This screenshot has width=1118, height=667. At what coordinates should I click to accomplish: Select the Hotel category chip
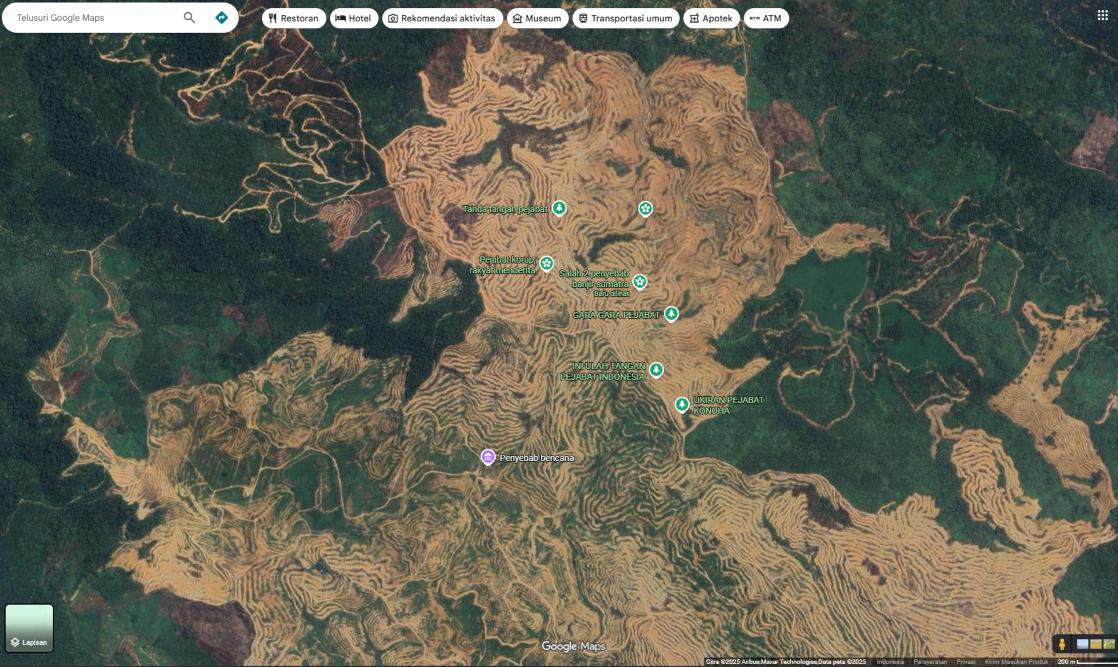[x=354, y=18]
